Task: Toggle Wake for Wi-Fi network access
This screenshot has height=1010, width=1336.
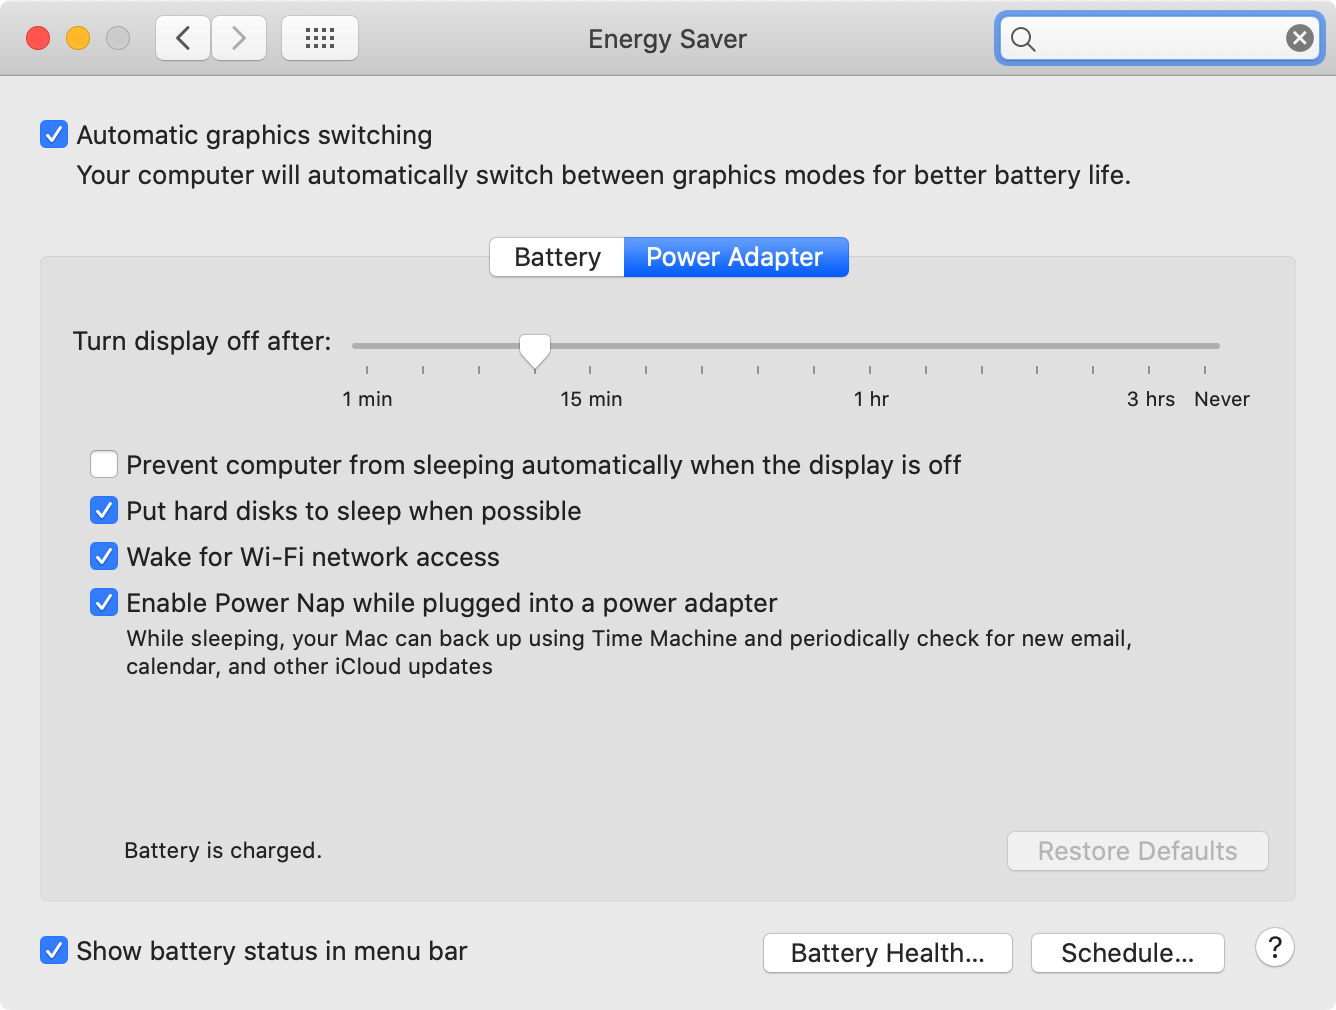Action: point(104,556)
